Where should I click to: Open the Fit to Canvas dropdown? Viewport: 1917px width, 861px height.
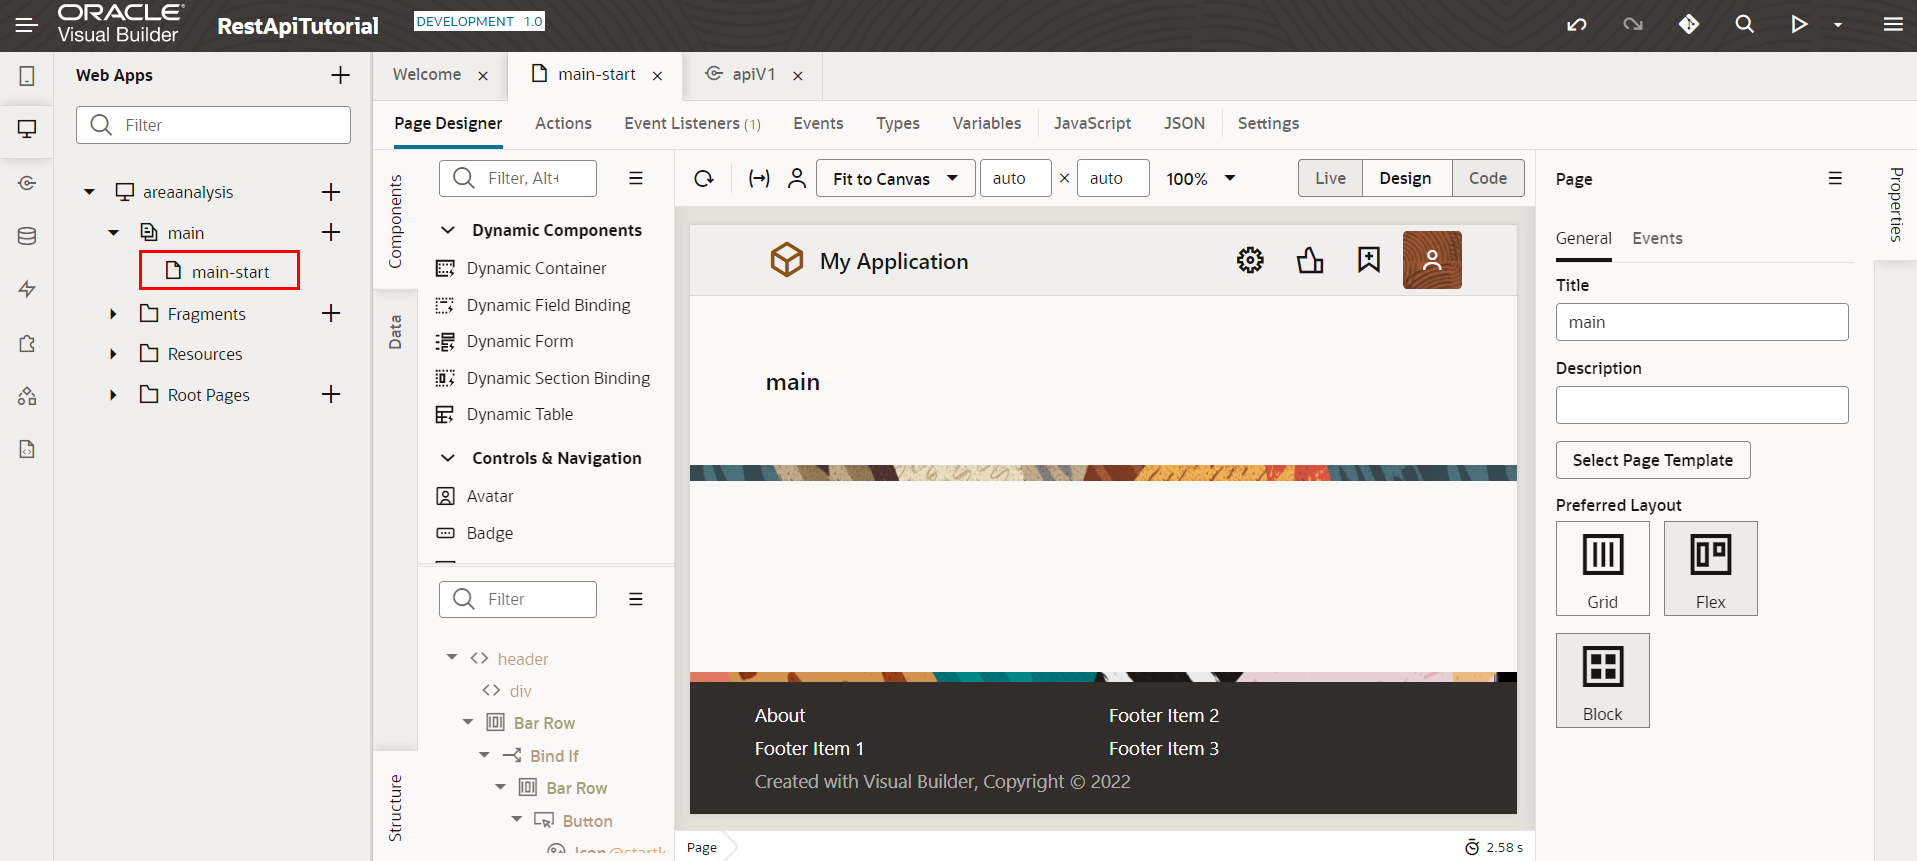click(x=895, y=179)
